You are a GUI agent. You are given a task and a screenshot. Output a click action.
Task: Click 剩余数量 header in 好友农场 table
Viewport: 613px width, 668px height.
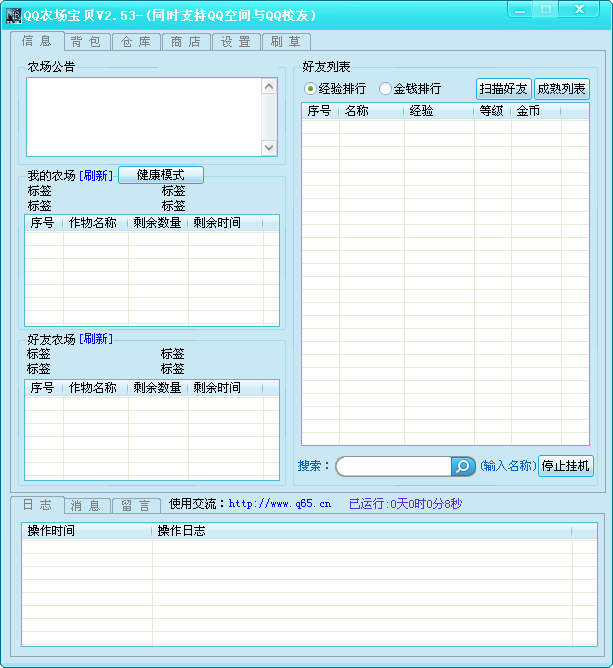(158, 388)
